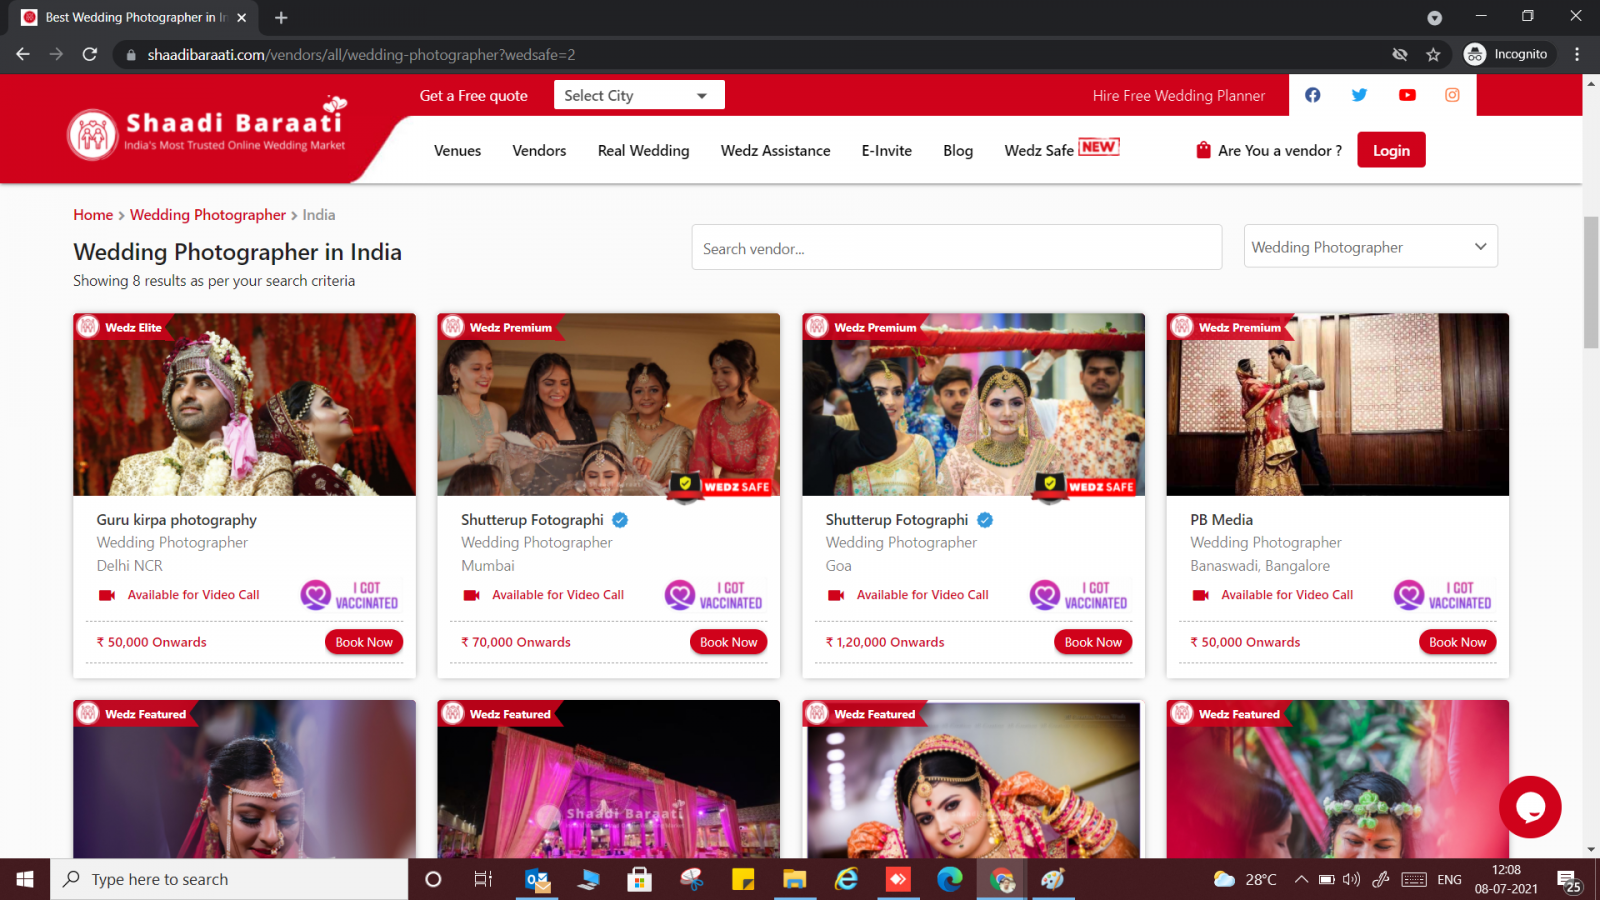
Task: Click Book Now for Mumbai Shutterup Fotographi
Action: click(728, 642)
